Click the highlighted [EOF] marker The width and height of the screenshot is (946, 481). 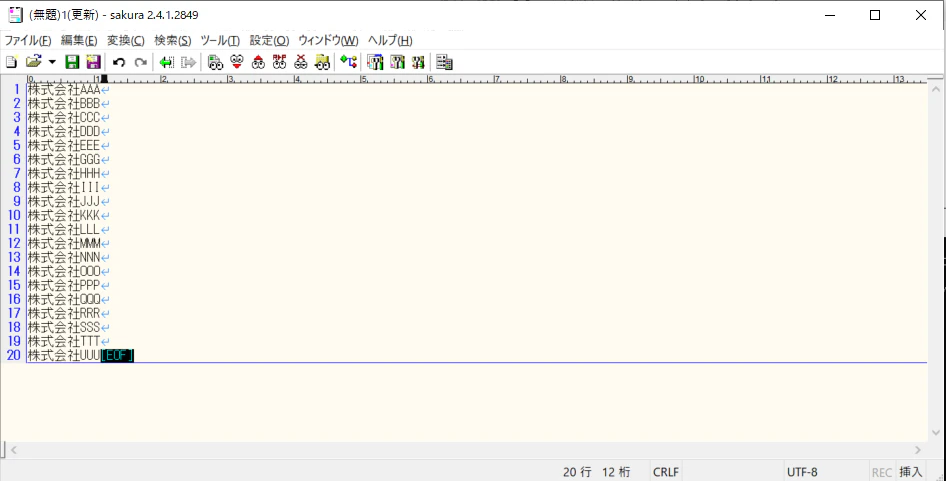pyautogui.click(x=117, y=355)
